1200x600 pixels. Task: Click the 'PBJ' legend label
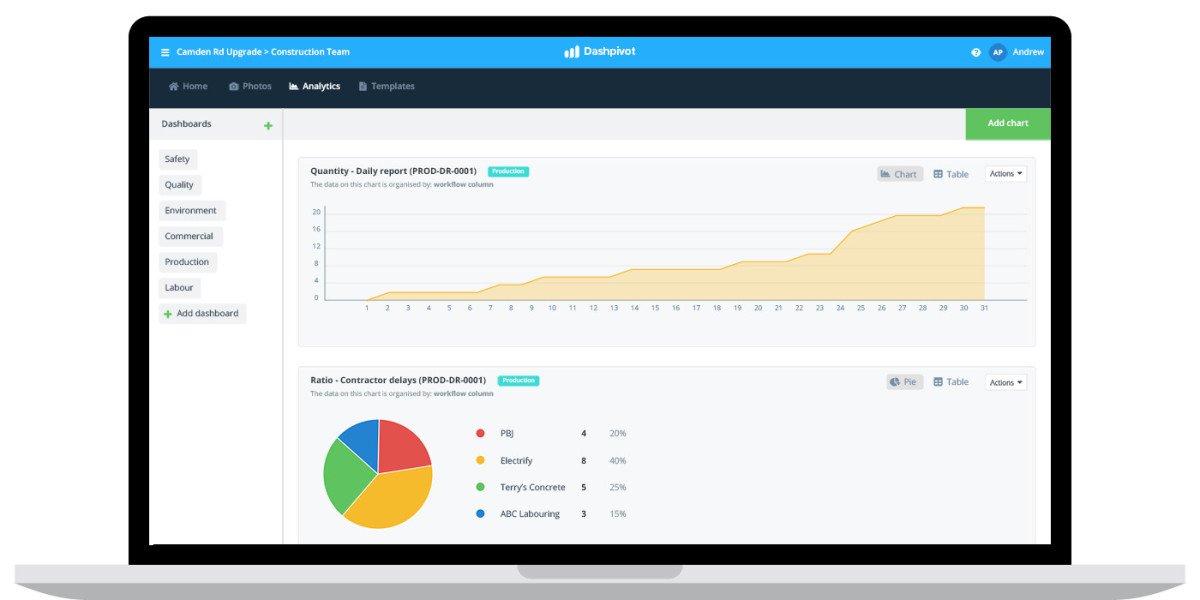coord(507,433)
